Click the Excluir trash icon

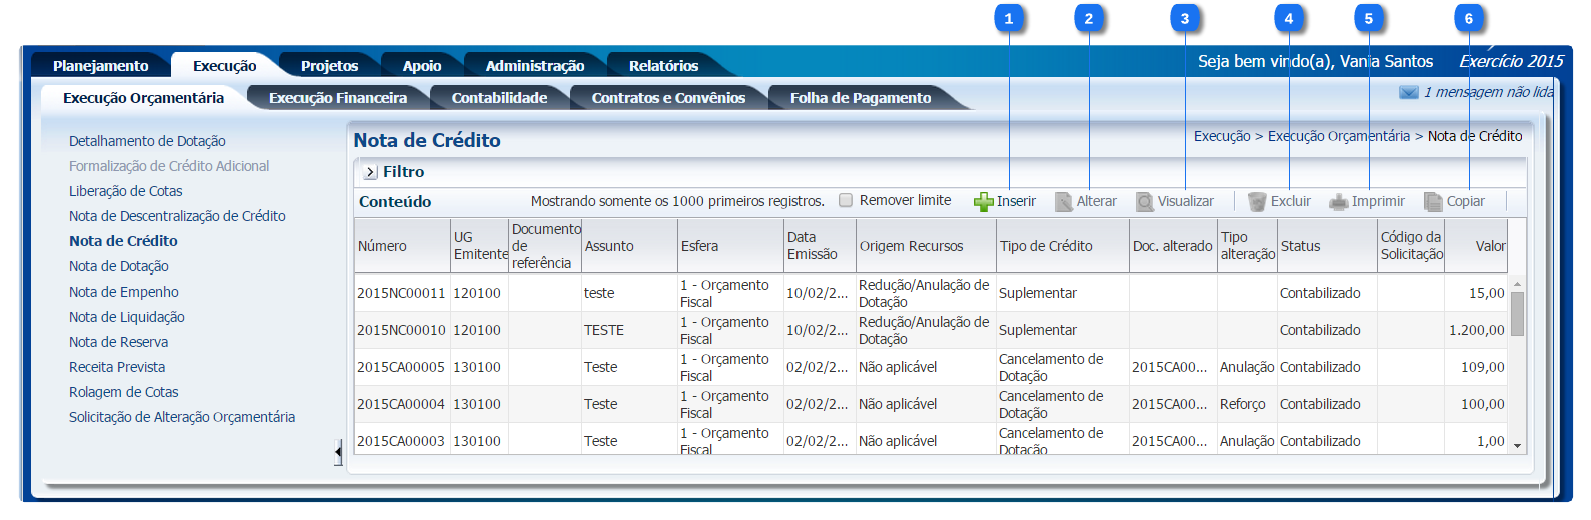coord(1257,202)
